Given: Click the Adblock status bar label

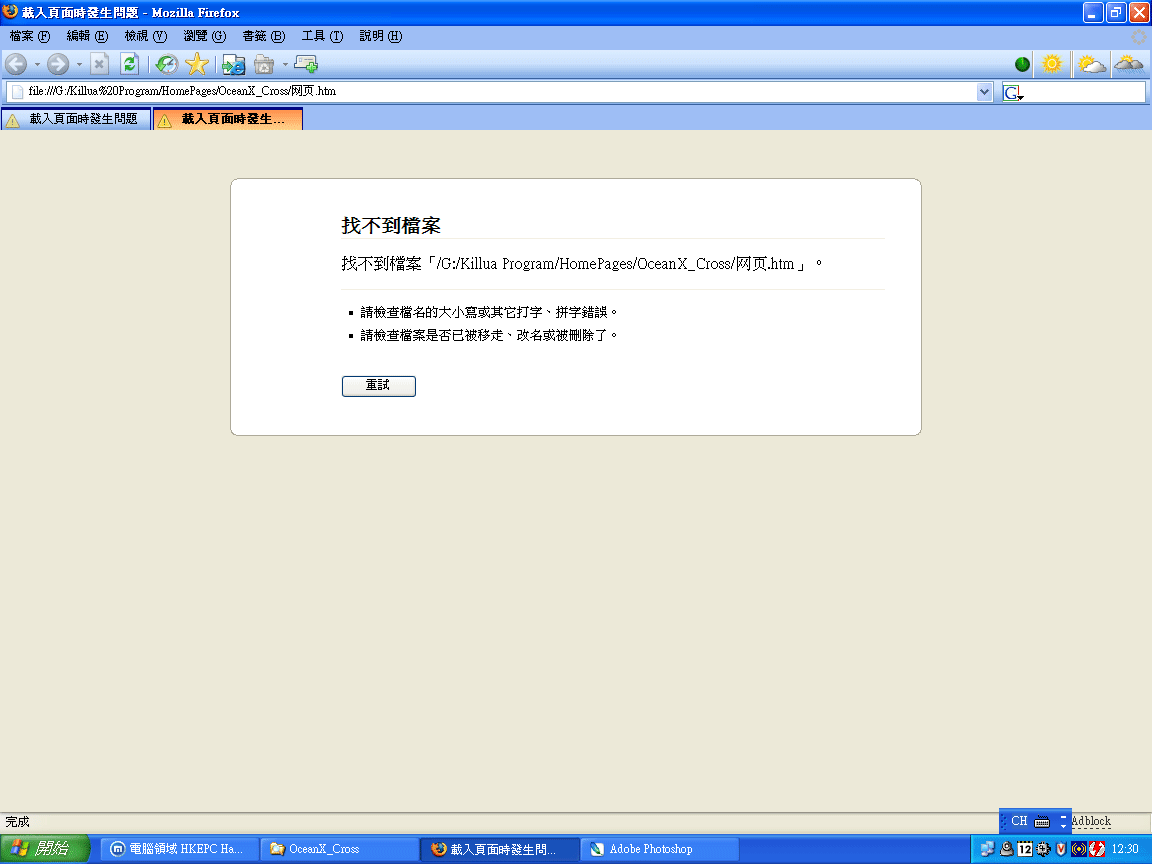Looking at the screenshot, I should point(1091,821).
